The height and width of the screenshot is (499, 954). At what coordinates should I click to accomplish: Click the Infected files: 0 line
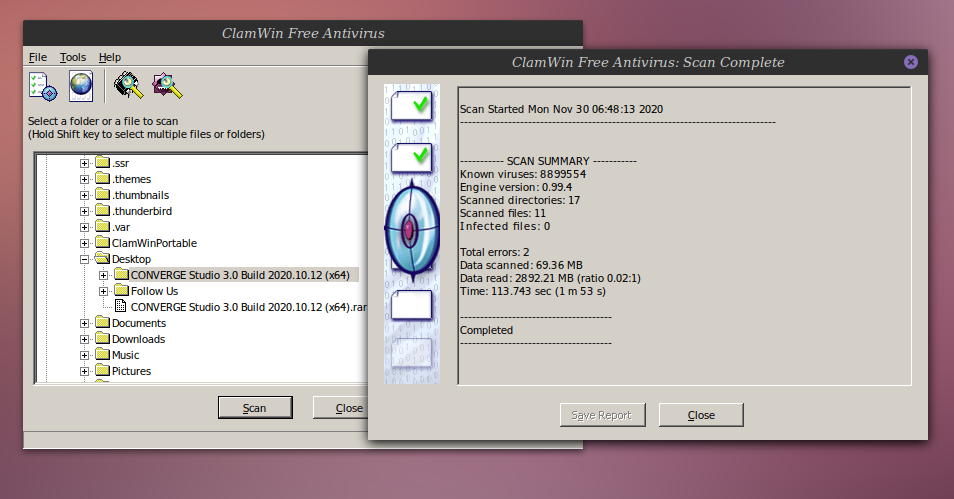point(504,226)
